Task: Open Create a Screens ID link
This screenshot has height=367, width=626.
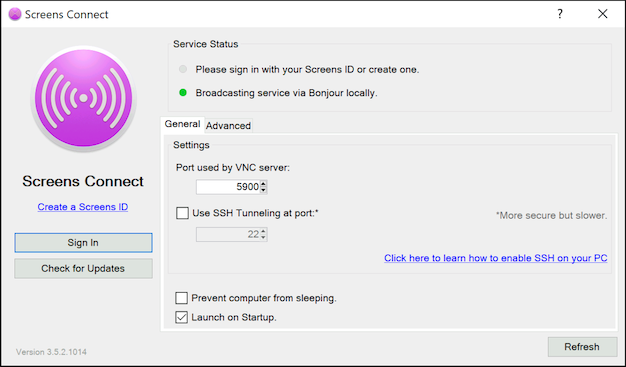Action: coord(83,207)
